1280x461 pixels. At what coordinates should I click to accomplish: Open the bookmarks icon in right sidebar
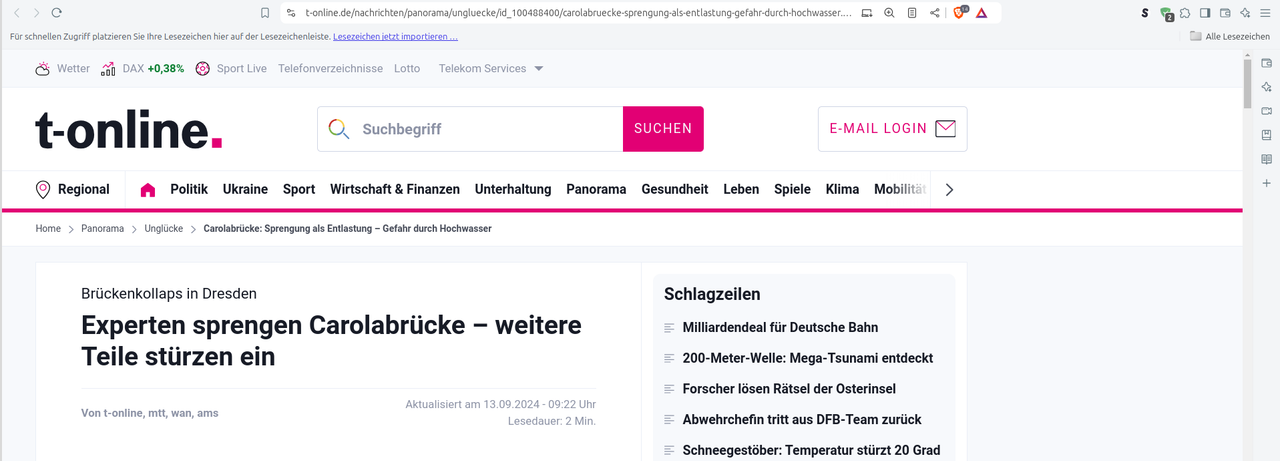1266,135
